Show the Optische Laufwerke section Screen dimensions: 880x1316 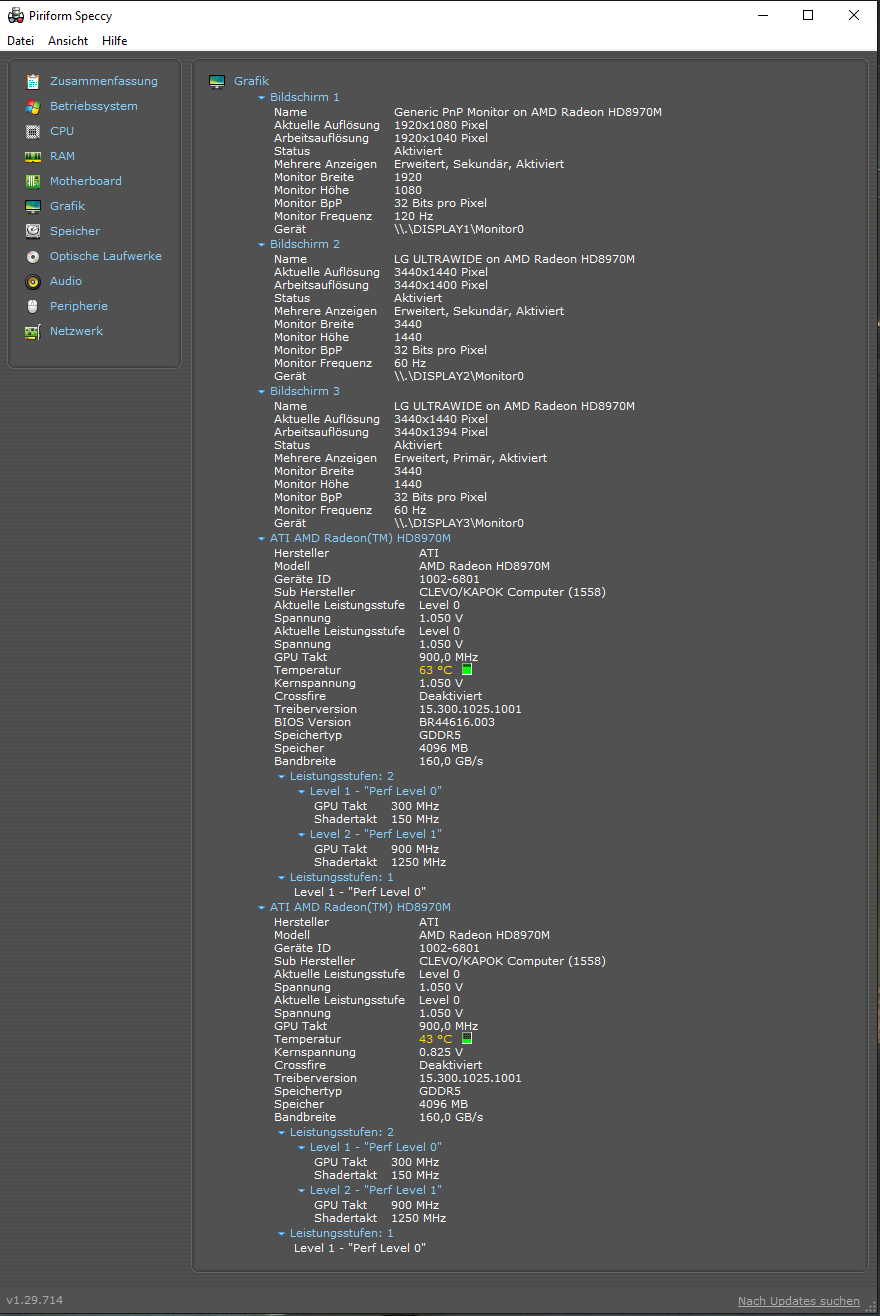point(106,256)
